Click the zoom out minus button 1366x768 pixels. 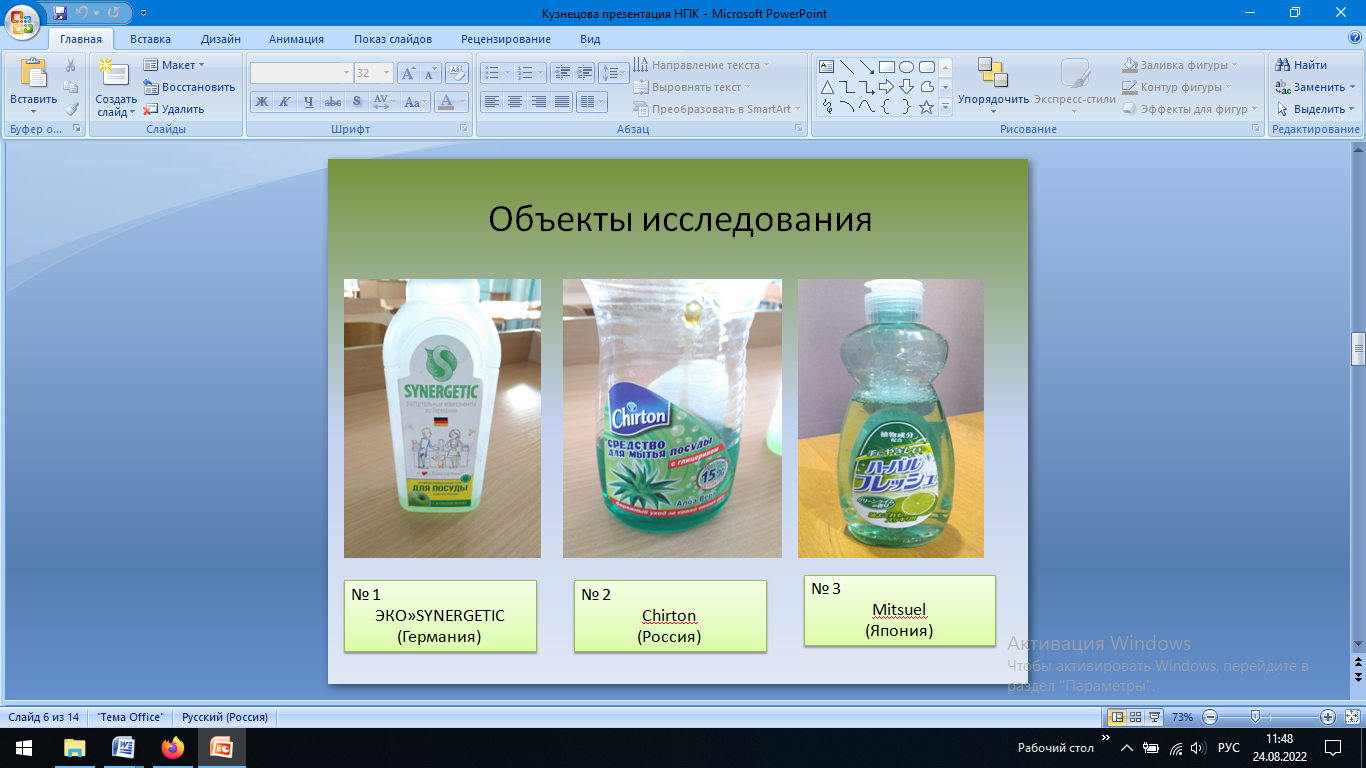coord(1210,717)
